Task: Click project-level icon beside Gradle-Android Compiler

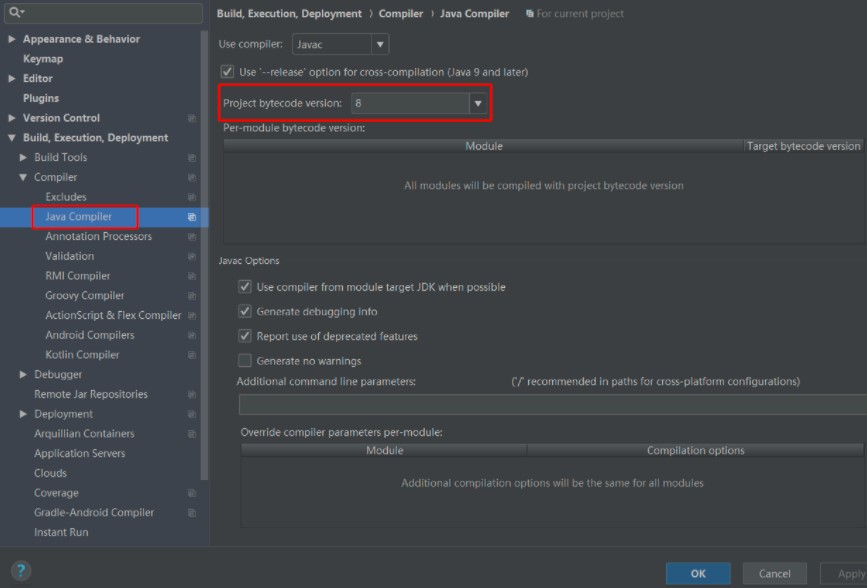Action: click(x=192, y=513)
